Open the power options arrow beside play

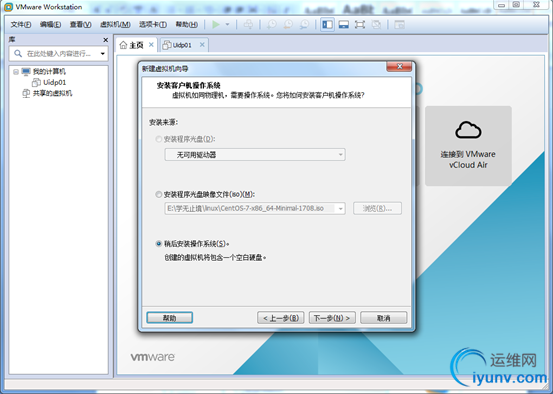pyautogui.click(x=227, y=24)
